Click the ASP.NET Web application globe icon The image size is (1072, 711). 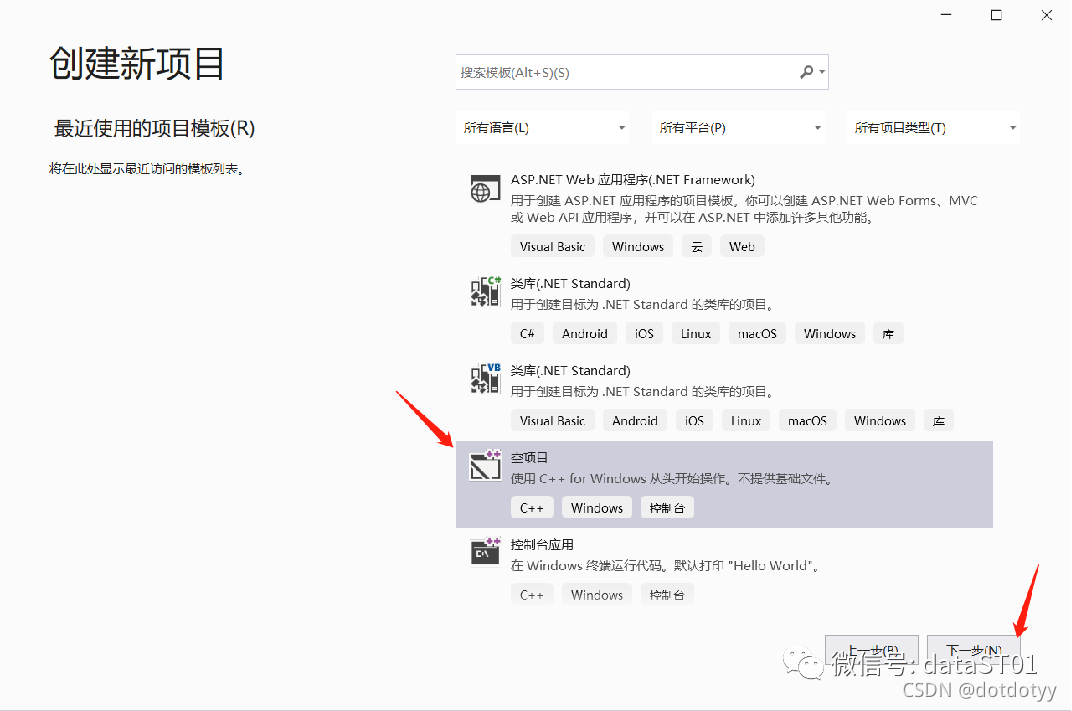[x=485, y=189]
